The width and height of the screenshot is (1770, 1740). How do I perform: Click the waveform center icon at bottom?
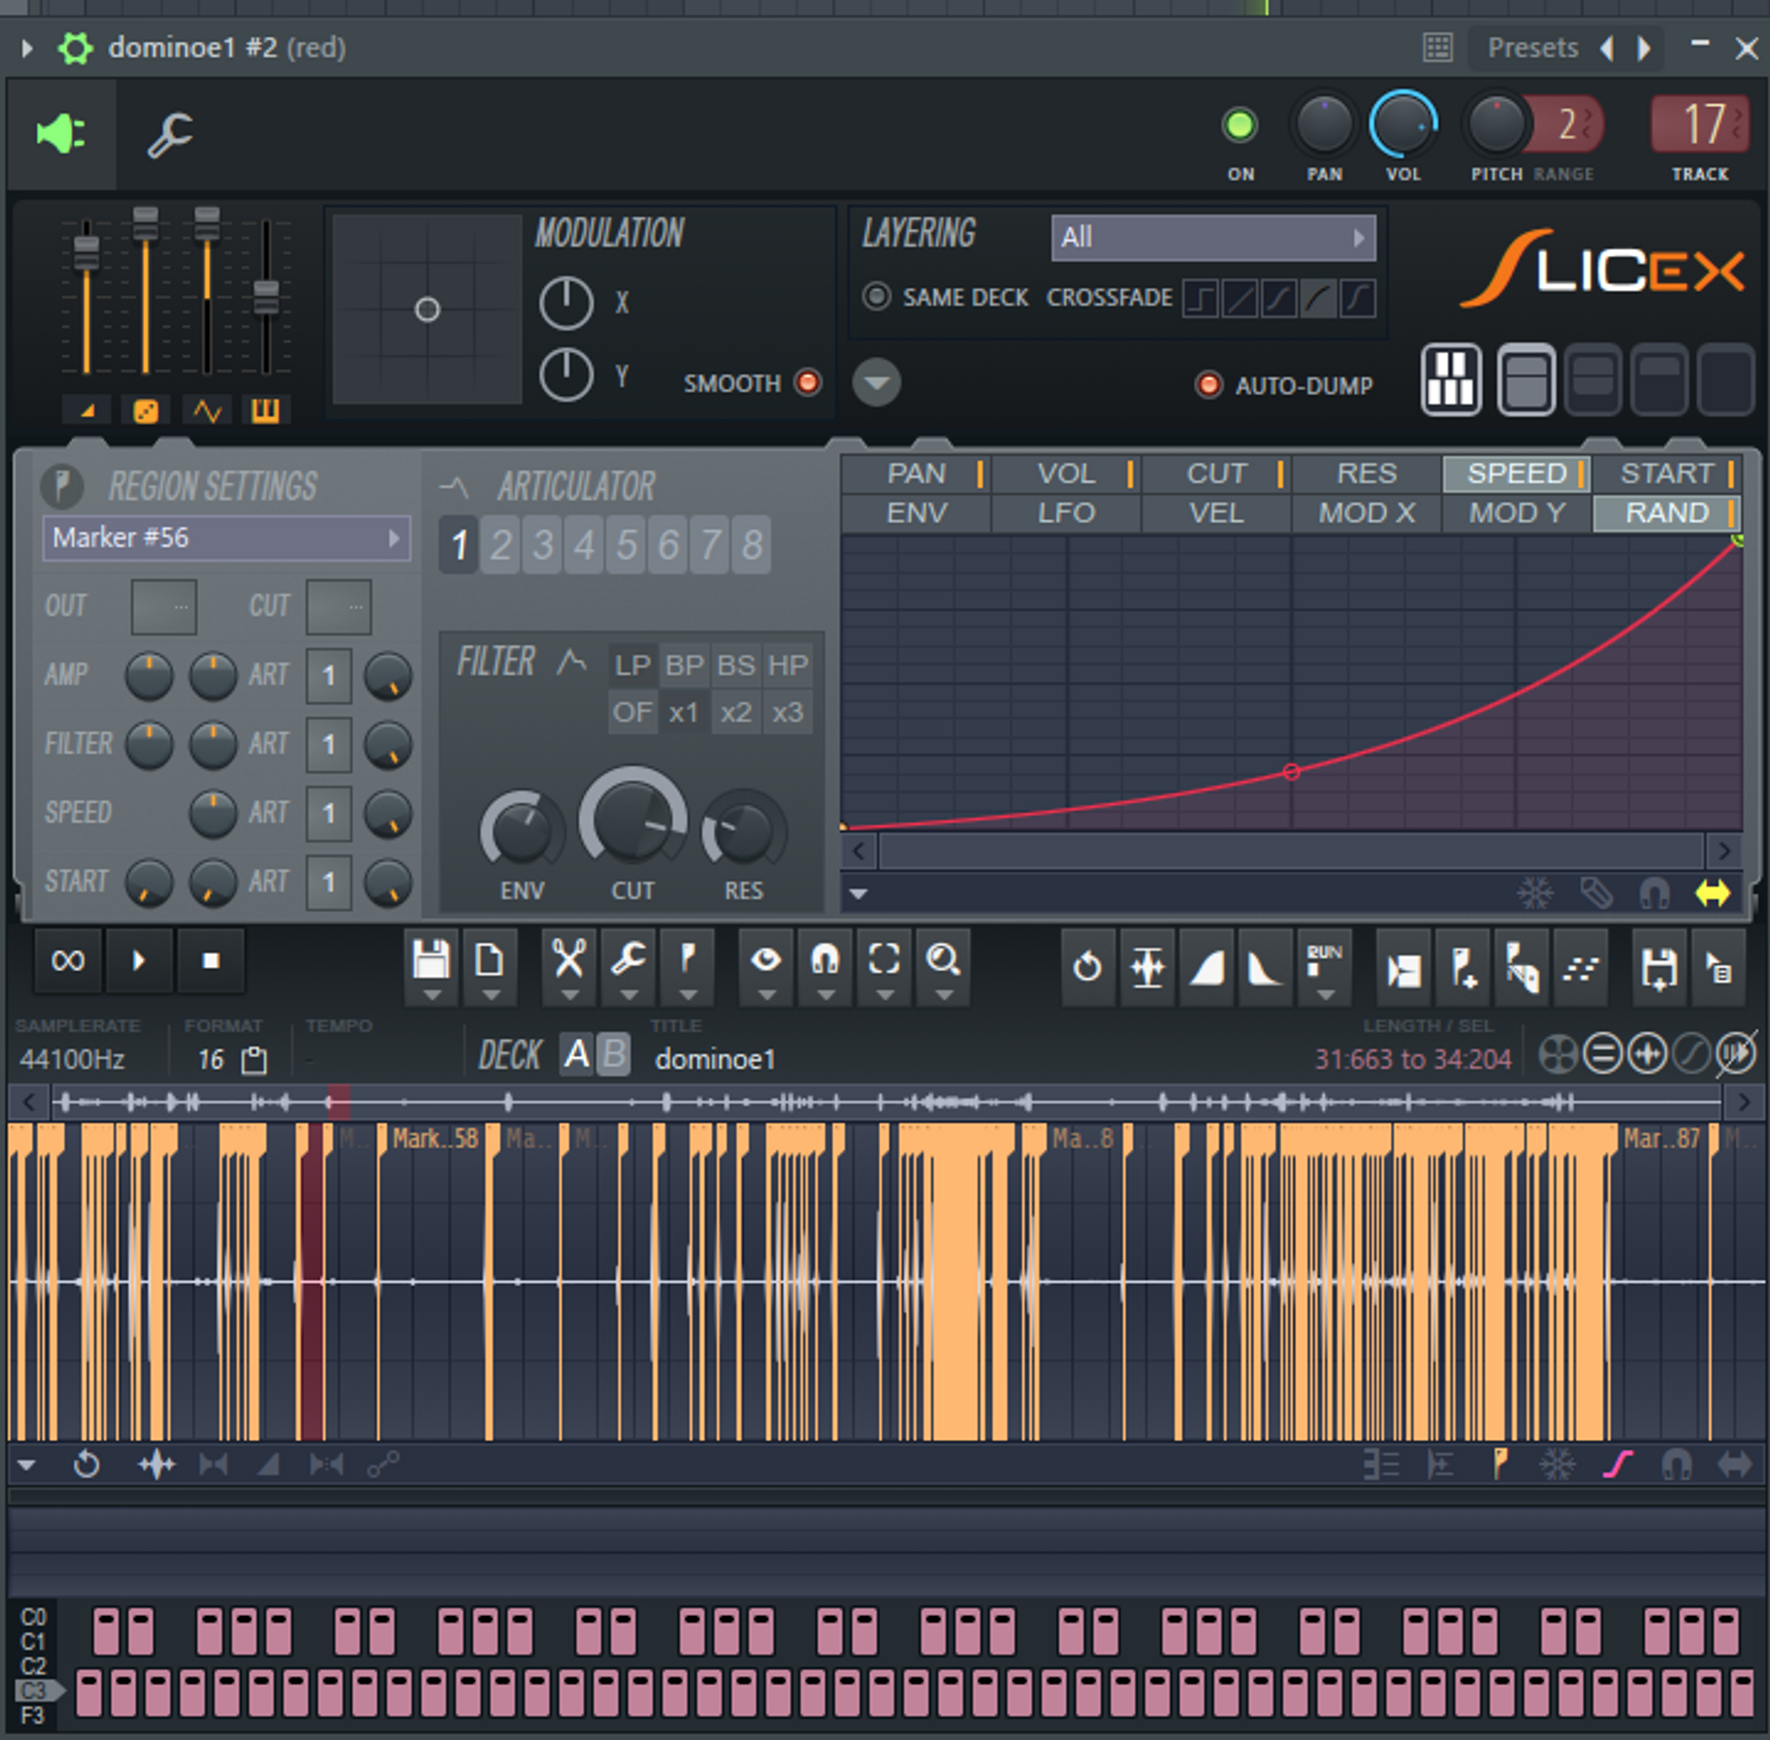click(x=157, y=1465)
